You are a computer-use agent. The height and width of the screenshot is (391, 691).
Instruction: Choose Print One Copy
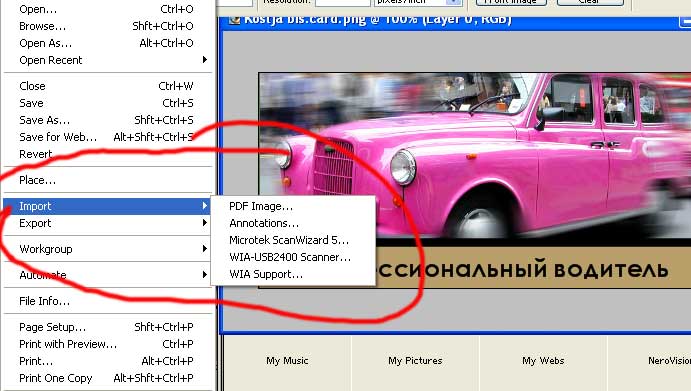tap(108, 378)
